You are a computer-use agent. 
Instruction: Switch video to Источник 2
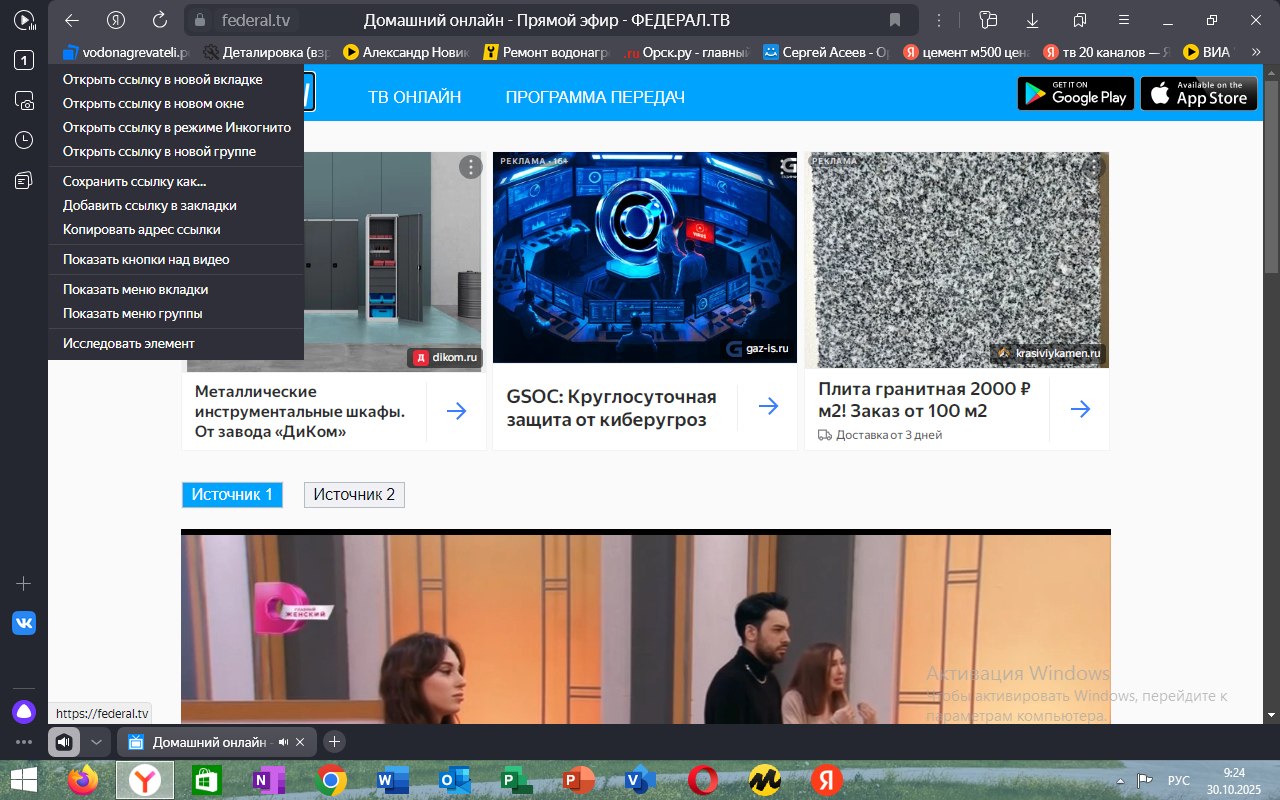pyautogui.click(x=354, y=495)
